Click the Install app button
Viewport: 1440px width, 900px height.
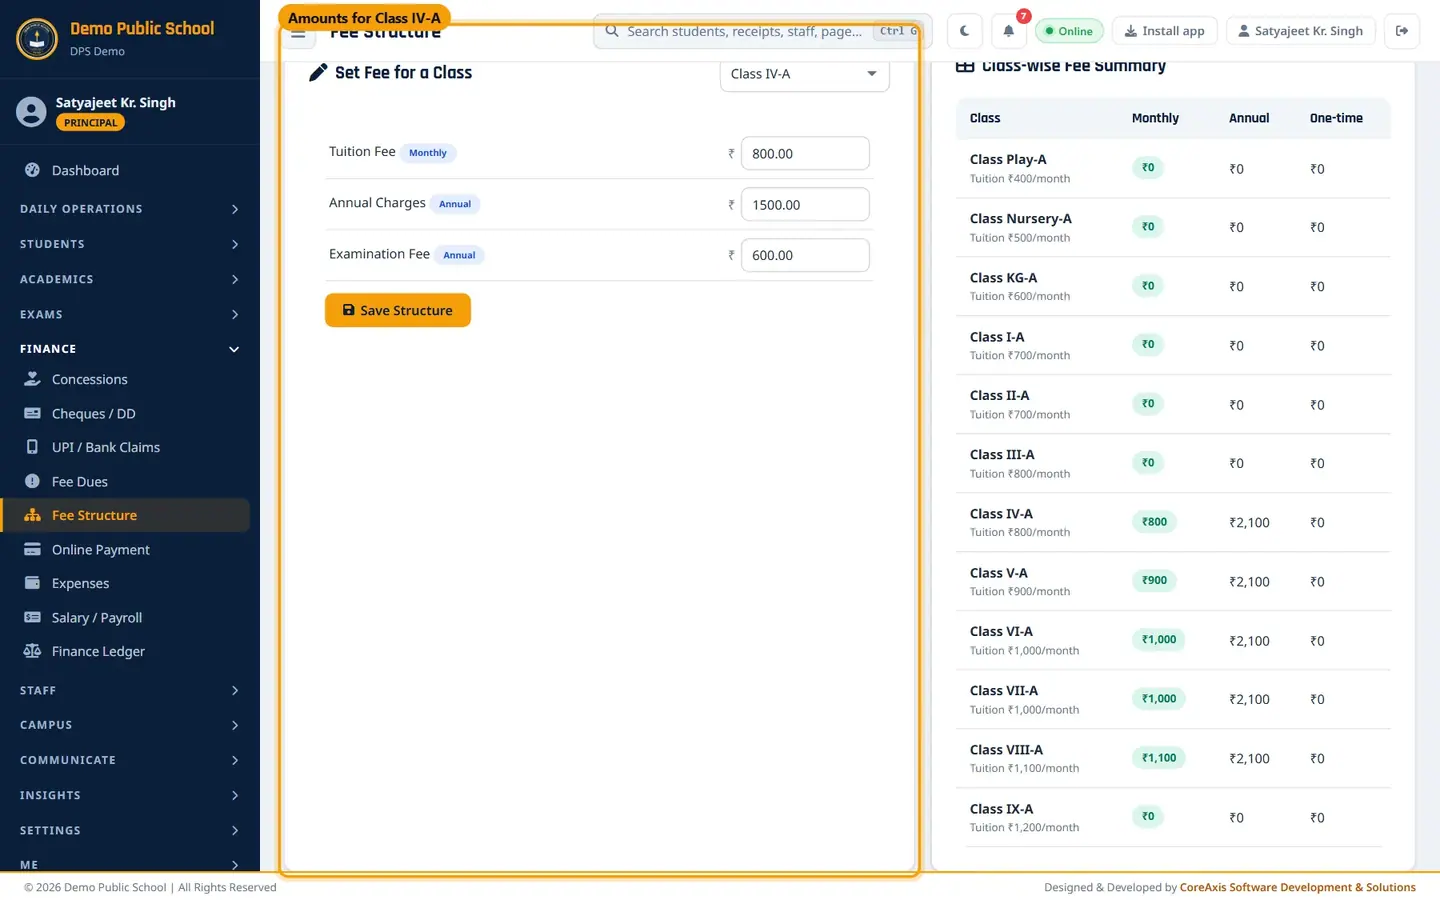click(x=1164, y=31)
